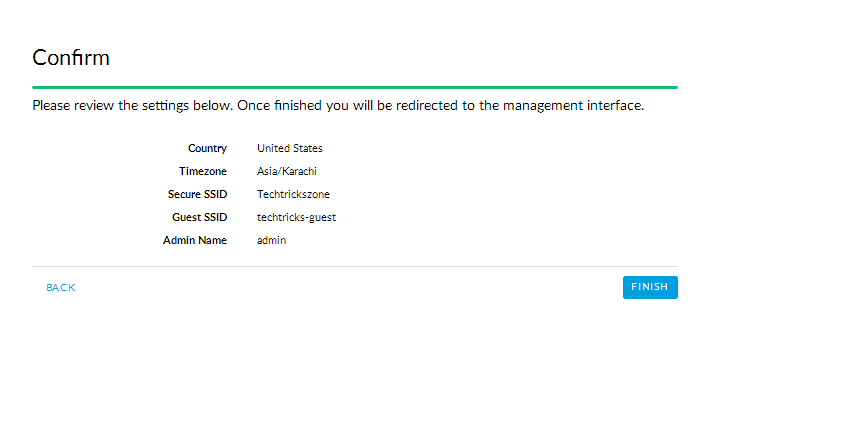The height and width of the screenshot is (427, 859).
Task: Select the Country label
Action: coord(207,148)
